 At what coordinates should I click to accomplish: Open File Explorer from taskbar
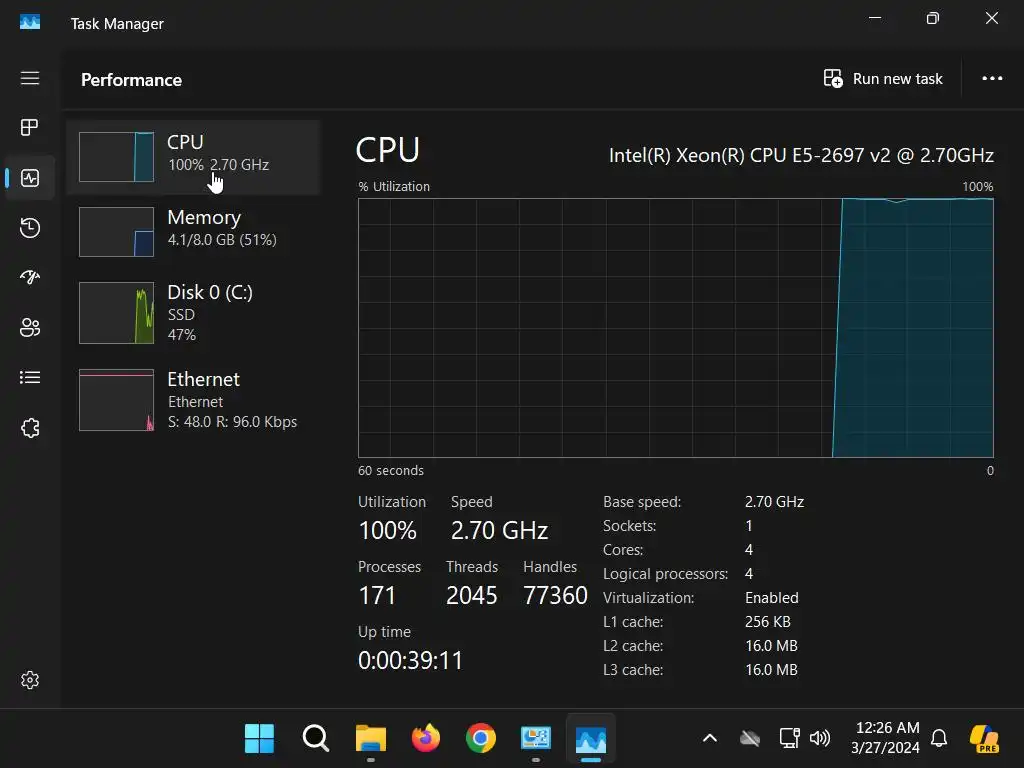click(370, 739)
